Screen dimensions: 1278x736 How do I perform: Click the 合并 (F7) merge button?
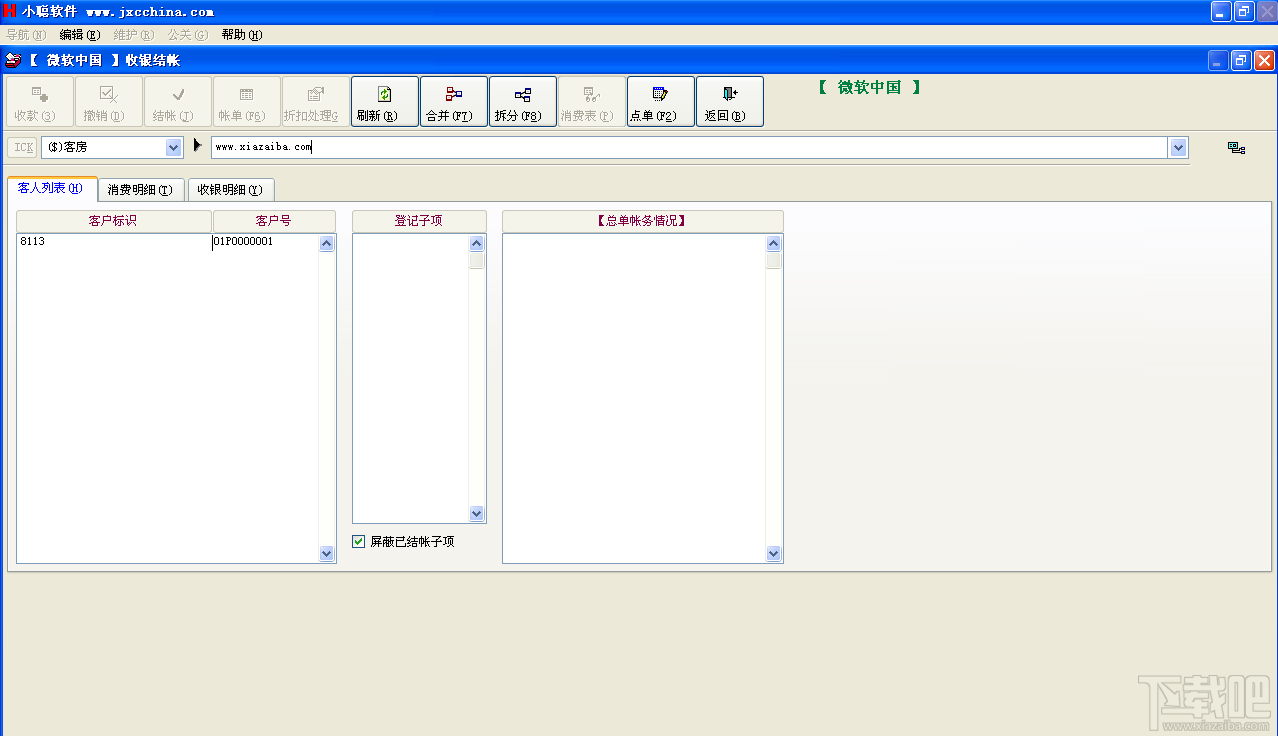[454, 102]
